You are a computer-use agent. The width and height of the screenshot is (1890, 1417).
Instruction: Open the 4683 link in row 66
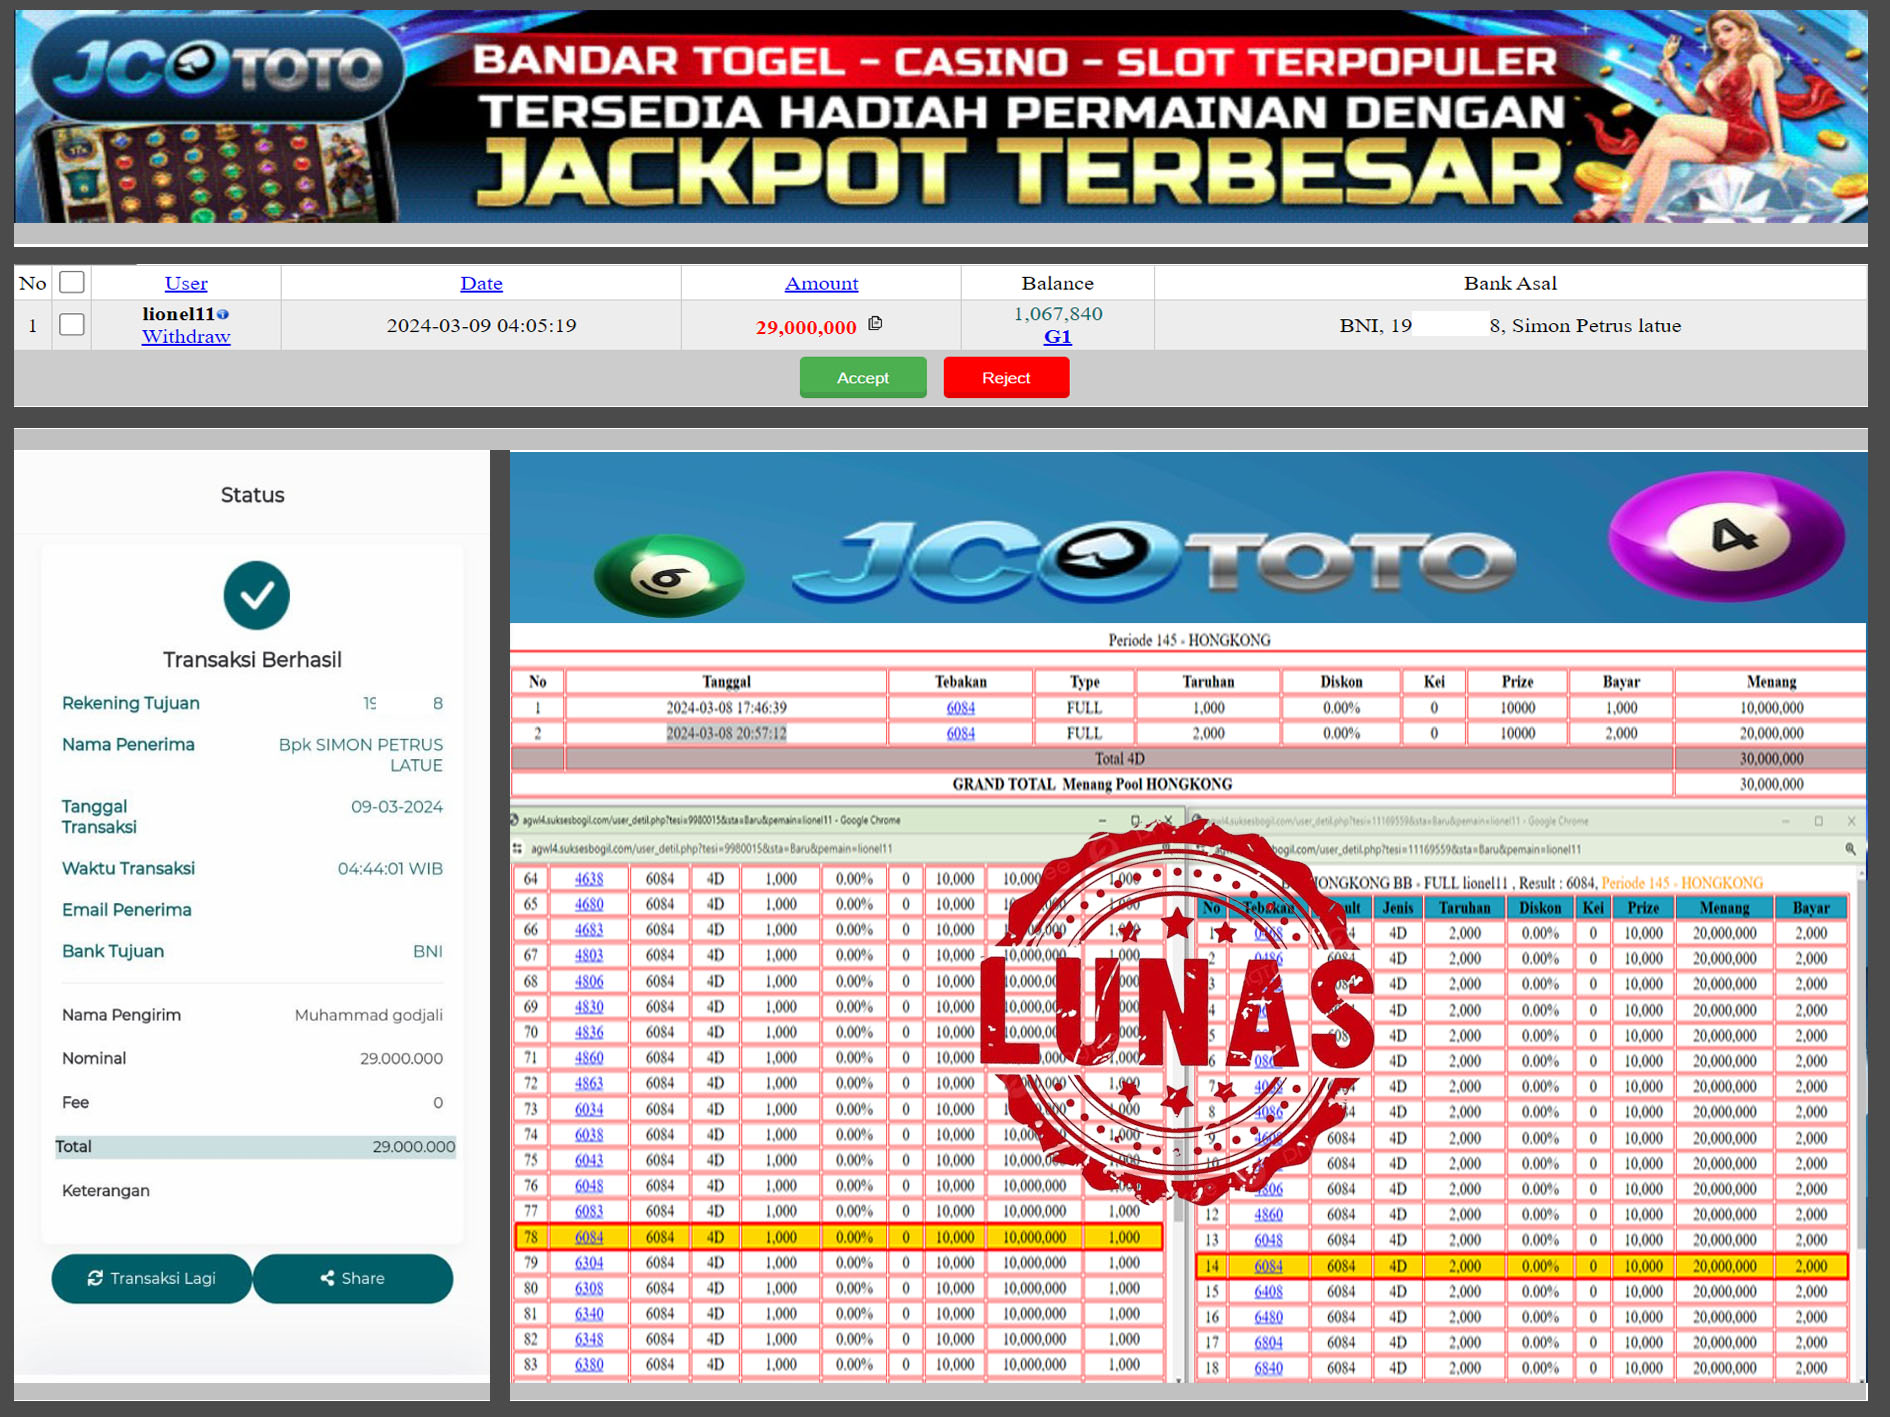click(589, 929)
